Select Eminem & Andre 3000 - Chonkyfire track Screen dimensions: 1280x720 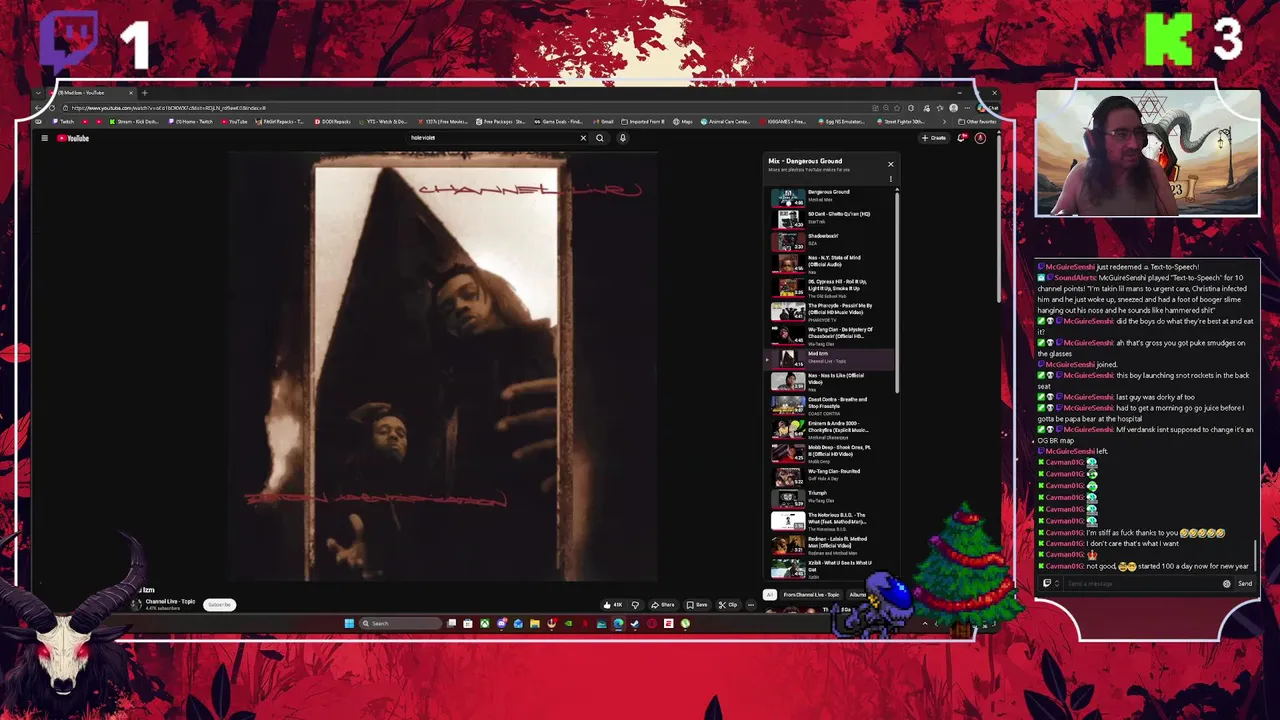click(x=832, y=429)
